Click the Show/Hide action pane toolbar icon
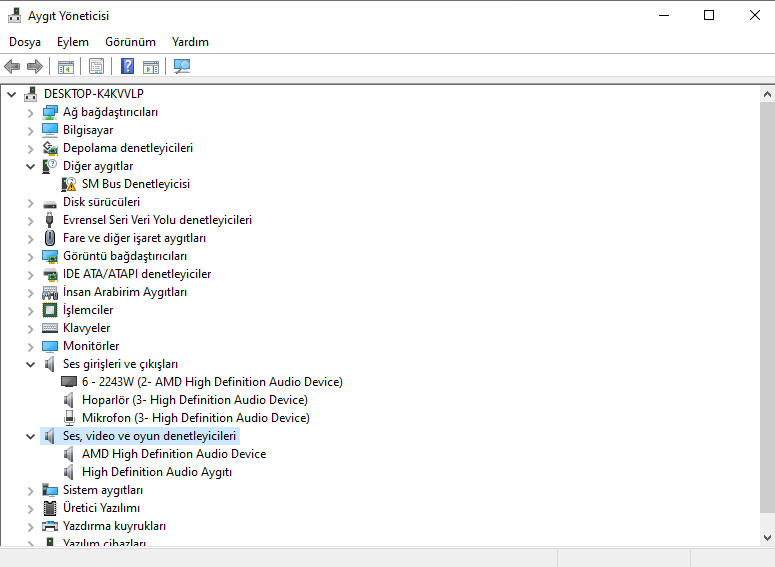 click(151, 66)
